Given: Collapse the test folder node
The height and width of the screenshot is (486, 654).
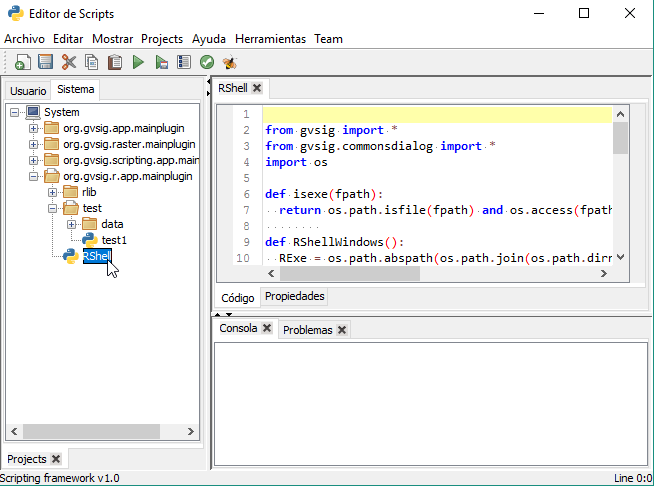Looking at the screenshot, I should 52,208.
